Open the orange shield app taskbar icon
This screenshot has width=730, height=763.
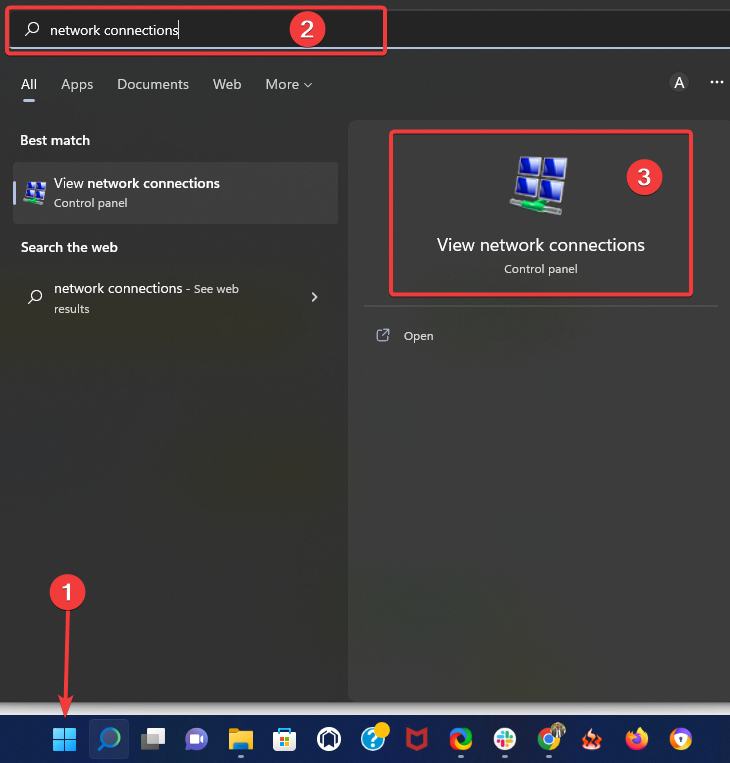click(x=680, y=740)
